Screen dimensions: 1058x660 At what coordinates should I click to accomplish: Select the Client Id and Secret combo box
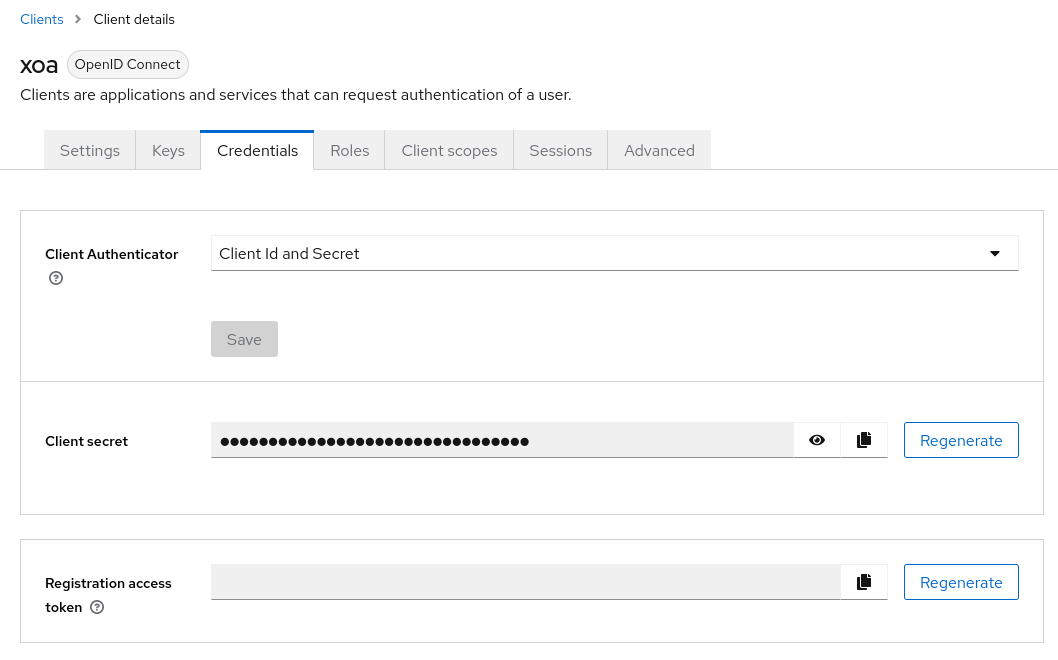pos(615,253)
